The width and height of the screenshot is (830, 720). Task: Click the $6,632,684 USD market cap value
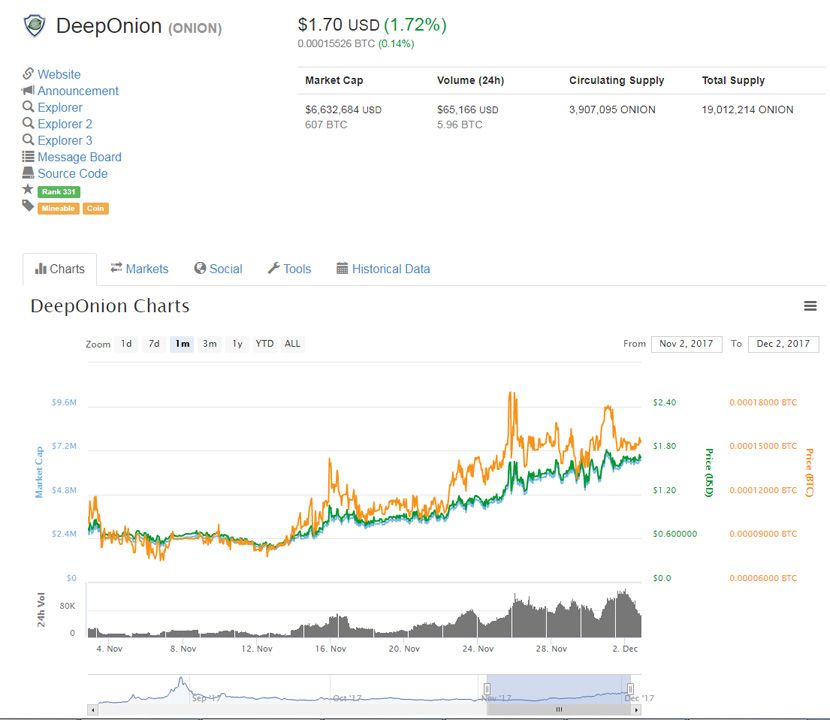343,110
